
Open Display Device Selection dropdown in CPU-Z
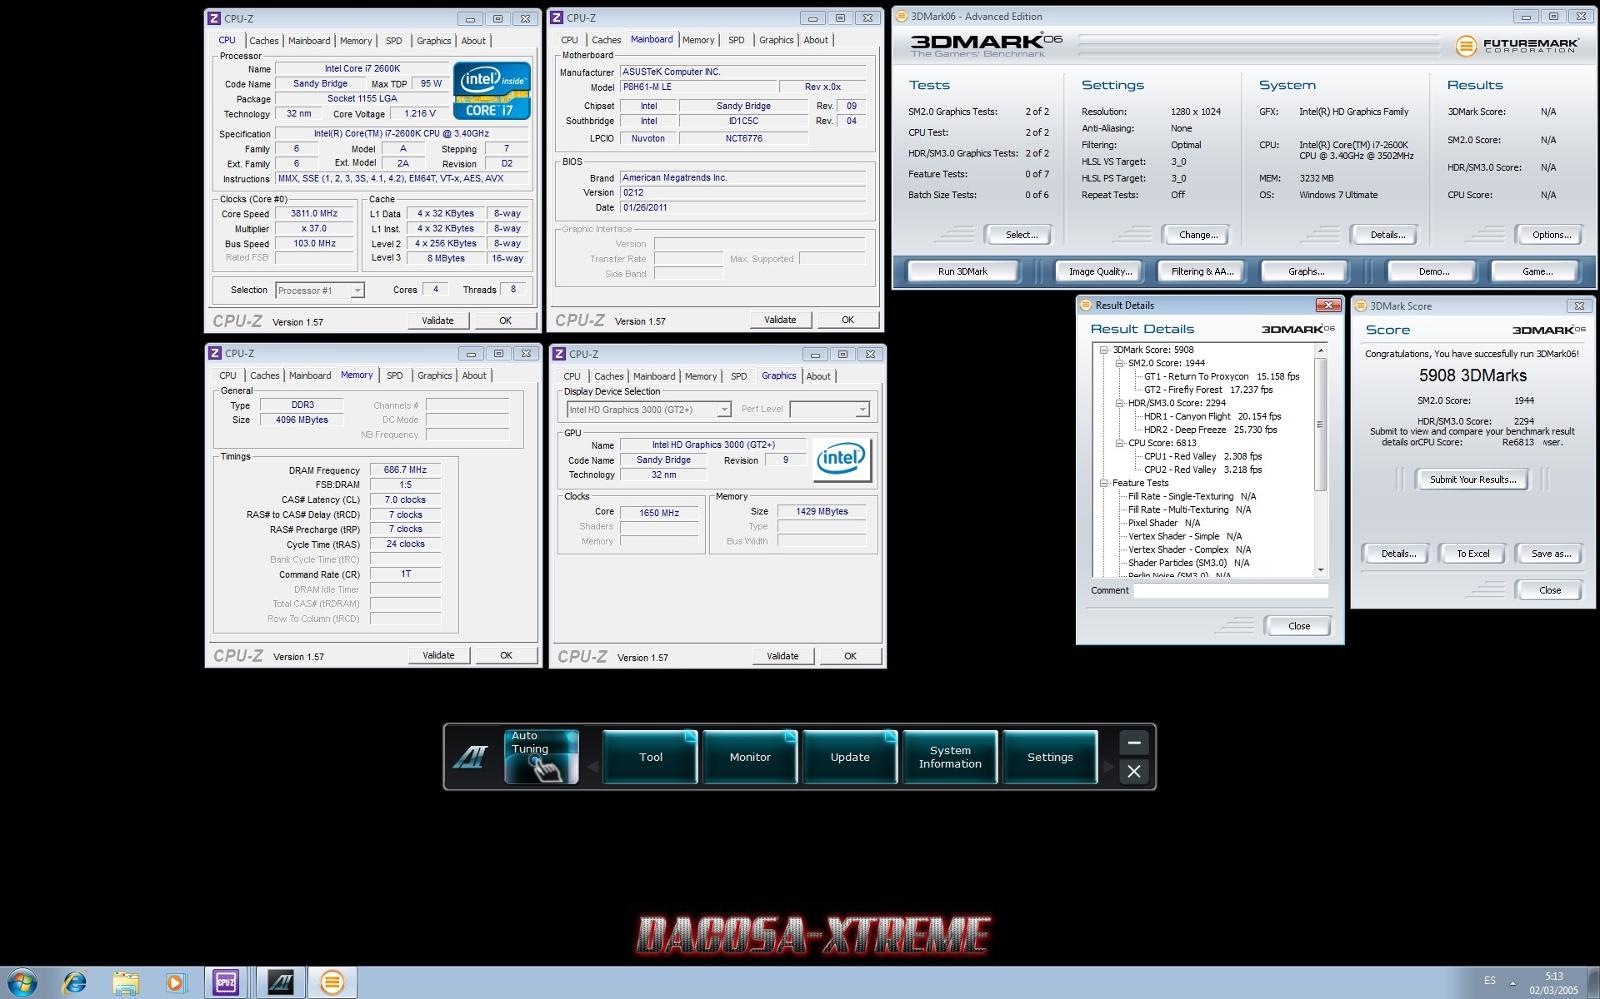point(649,409)
